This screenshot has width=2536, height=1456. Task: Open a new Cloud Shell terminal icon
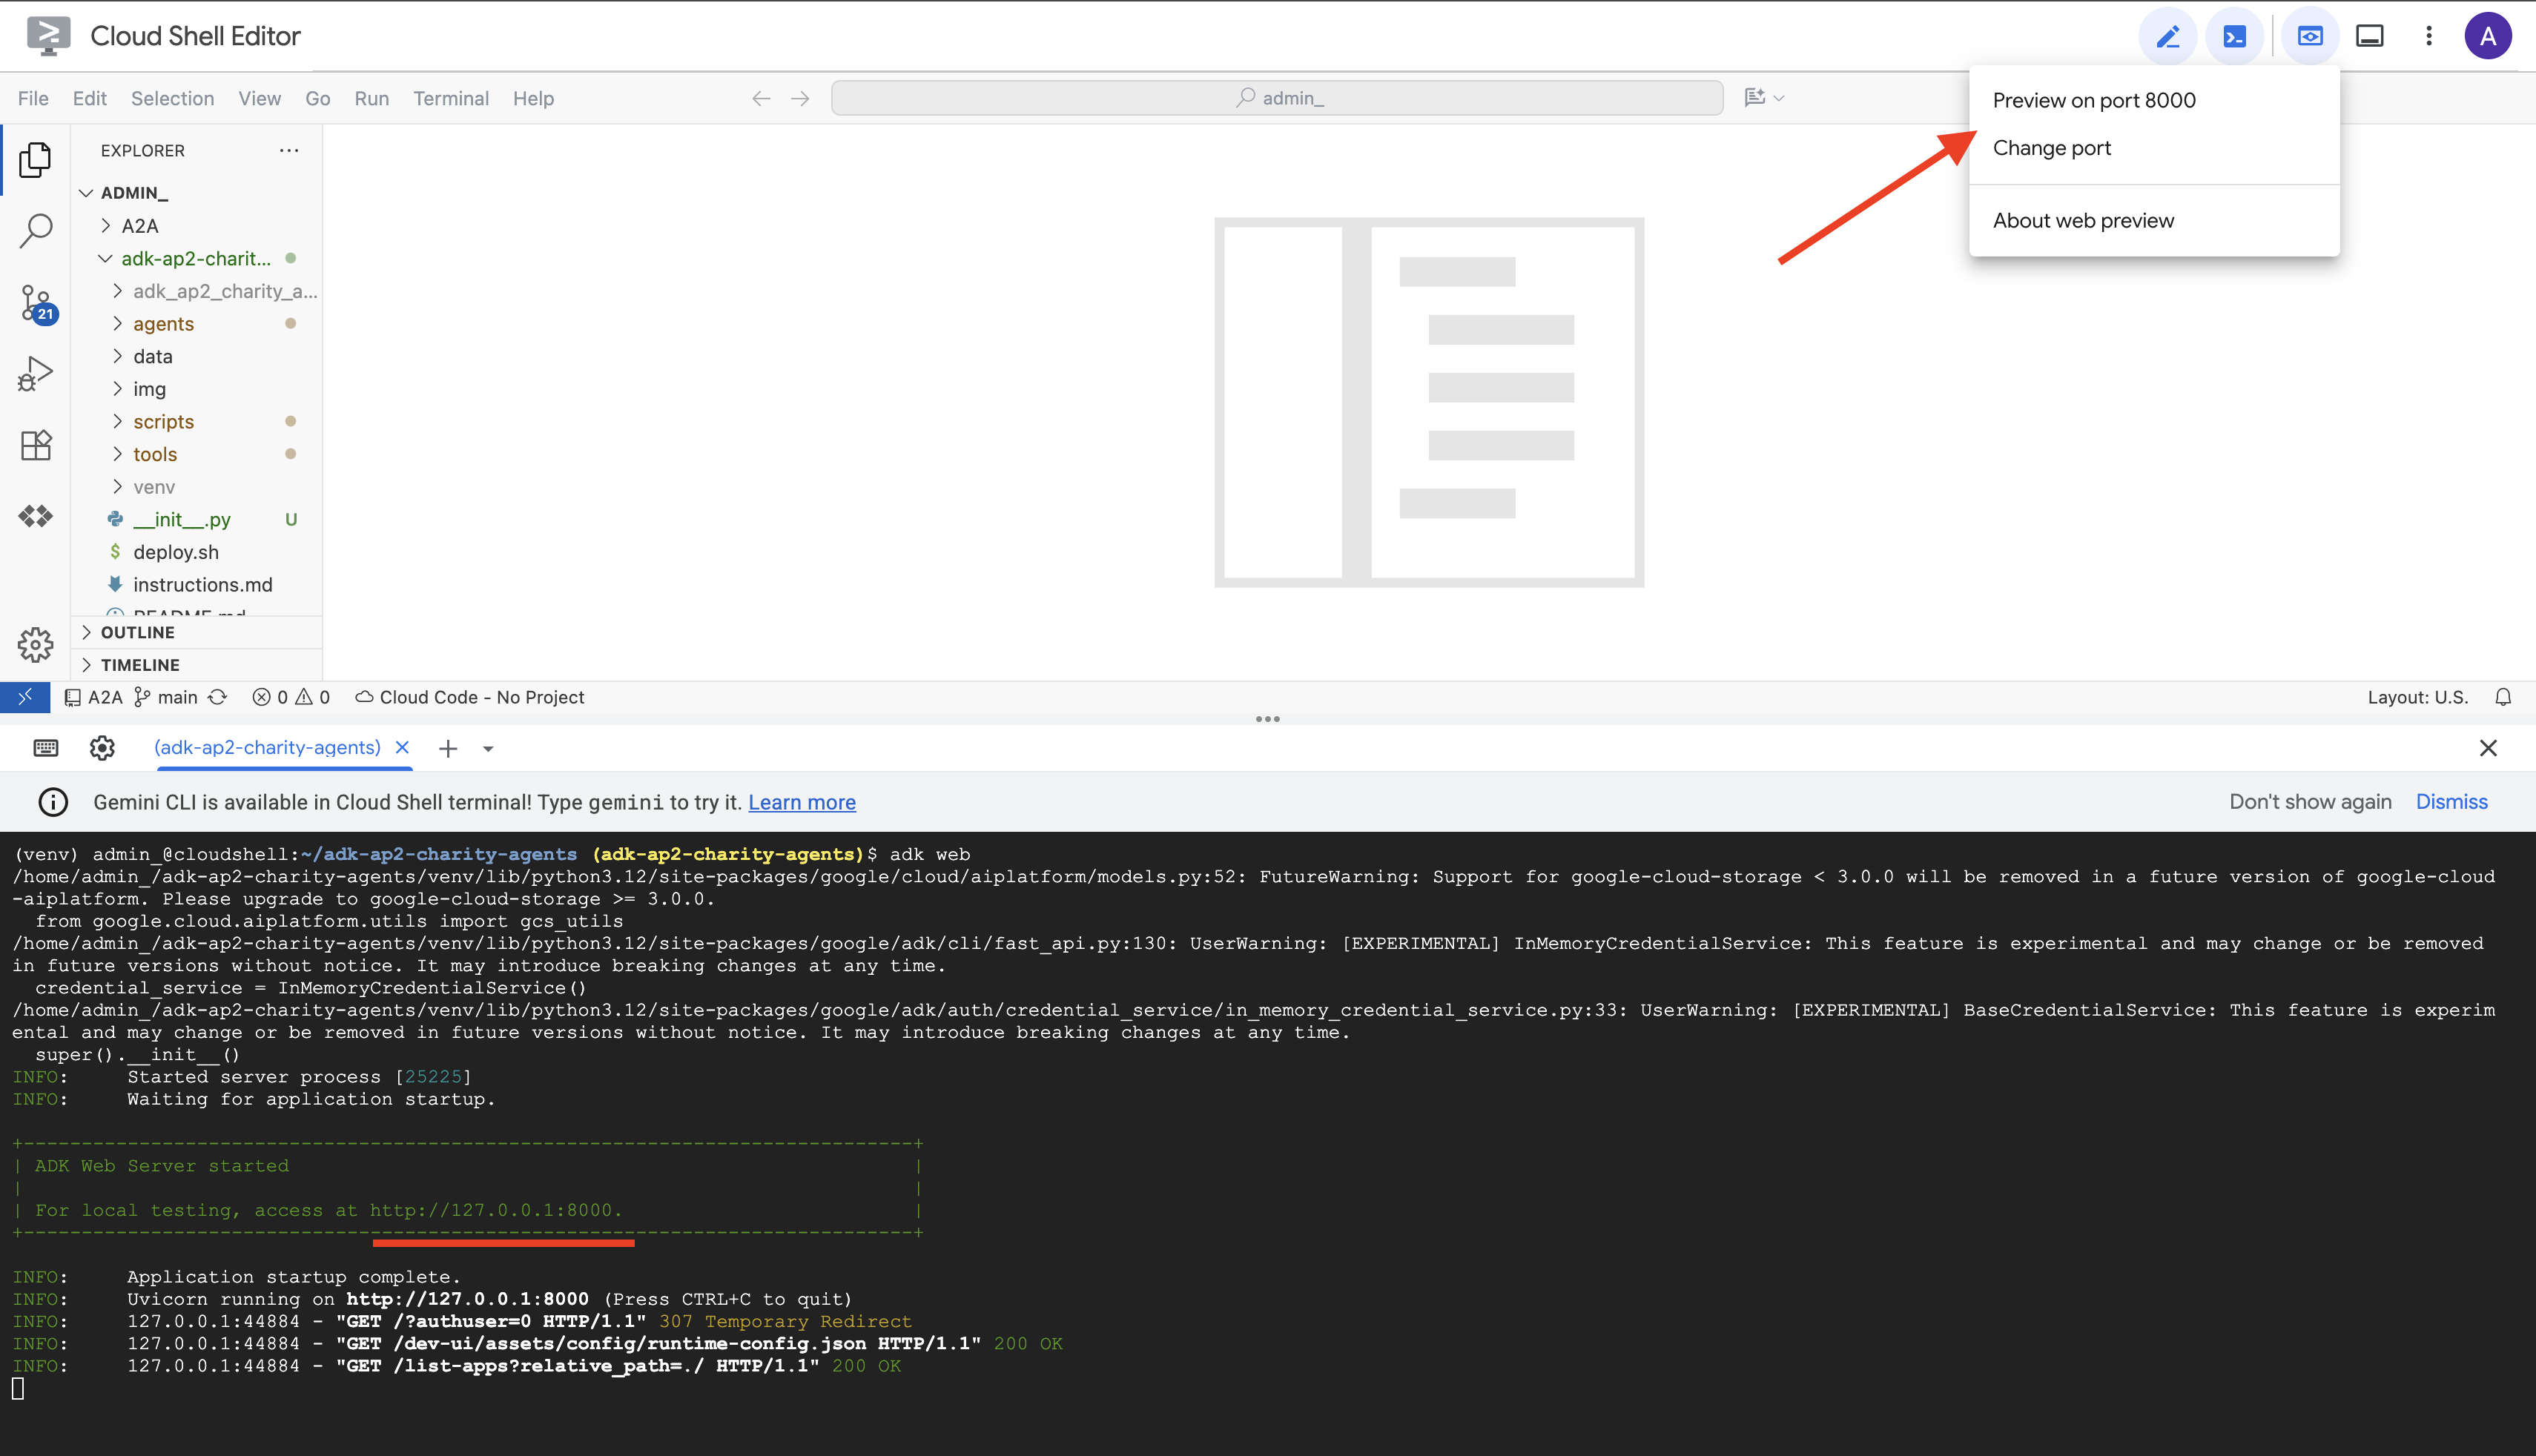tap(2235, 35)
